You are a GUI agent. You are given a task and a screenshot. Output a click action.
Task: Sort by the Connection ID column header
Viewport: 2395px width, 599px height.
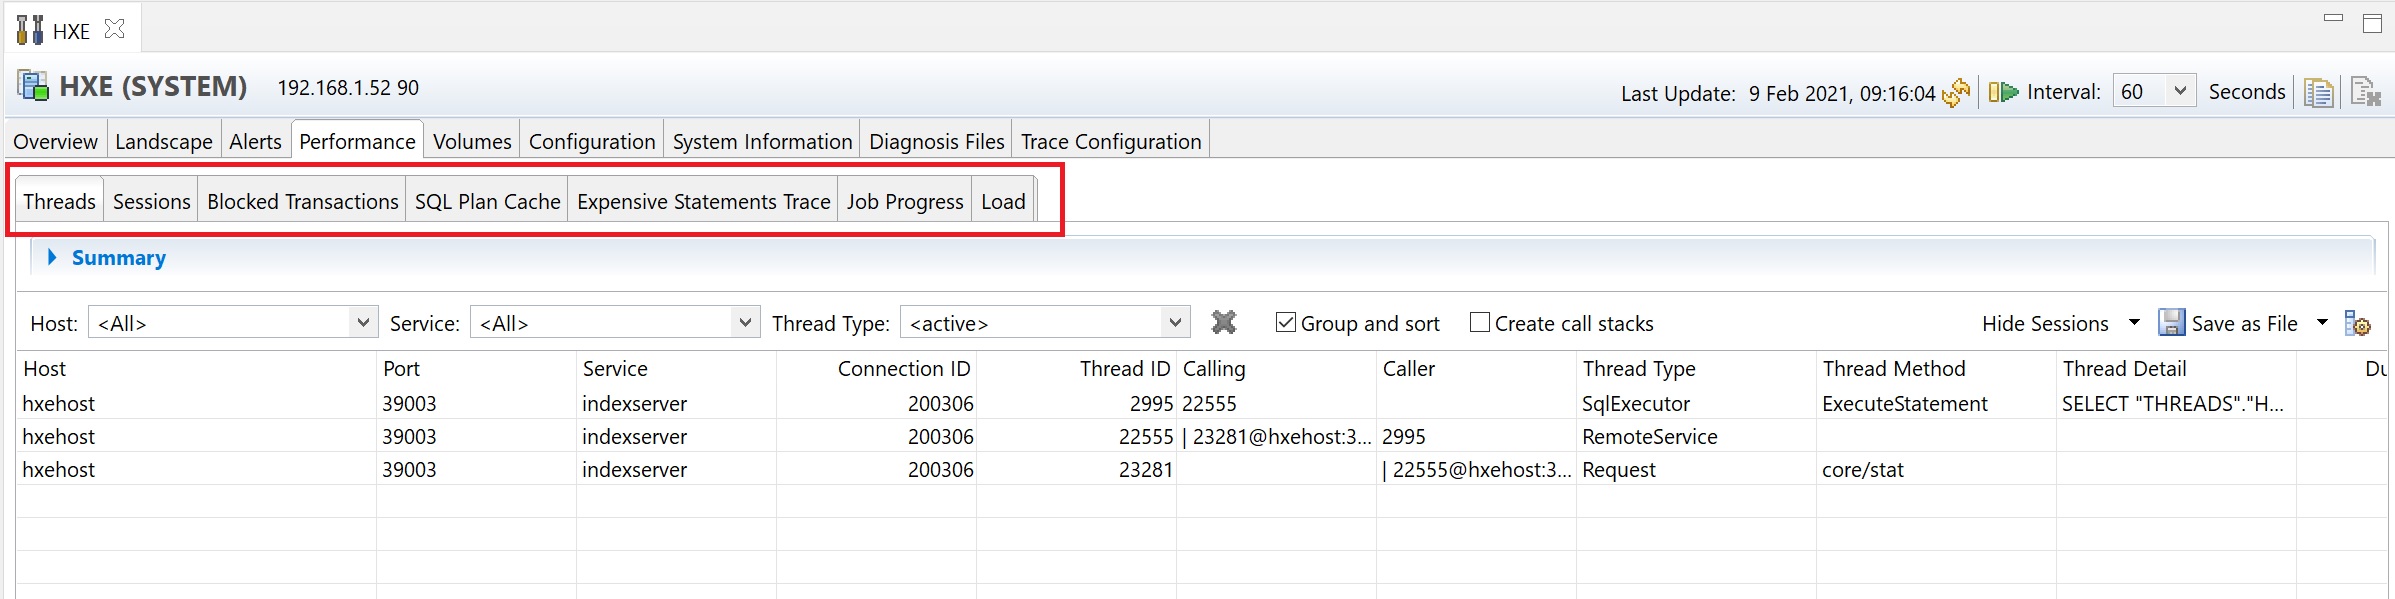coord(903,369)
